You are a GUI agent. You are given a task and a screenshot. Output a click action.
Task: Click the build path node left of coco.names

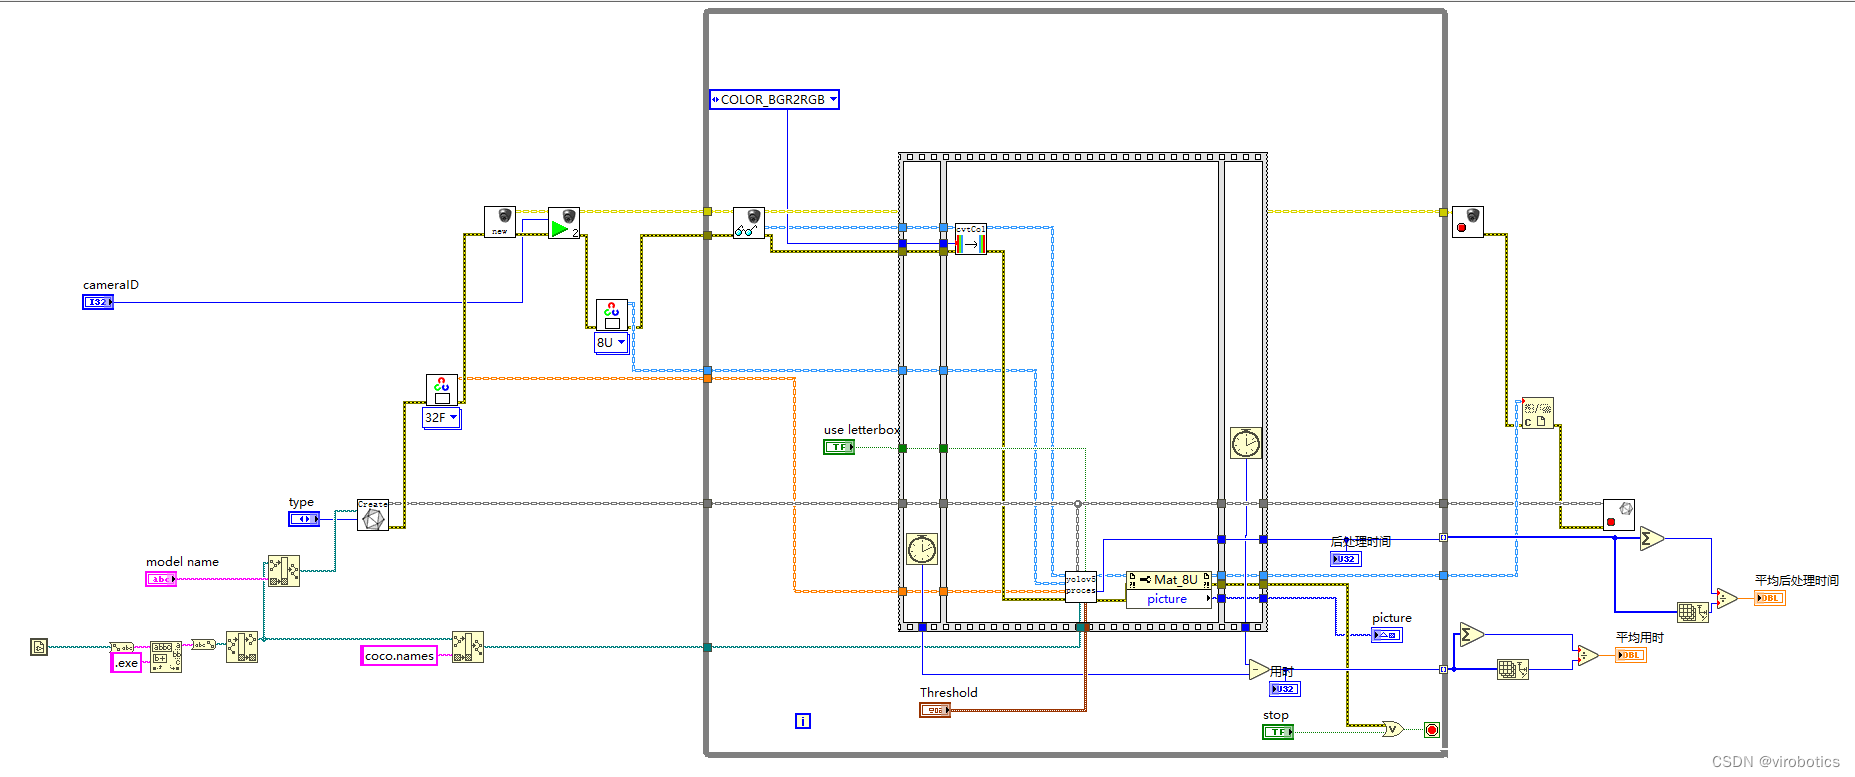coord(242,647)
